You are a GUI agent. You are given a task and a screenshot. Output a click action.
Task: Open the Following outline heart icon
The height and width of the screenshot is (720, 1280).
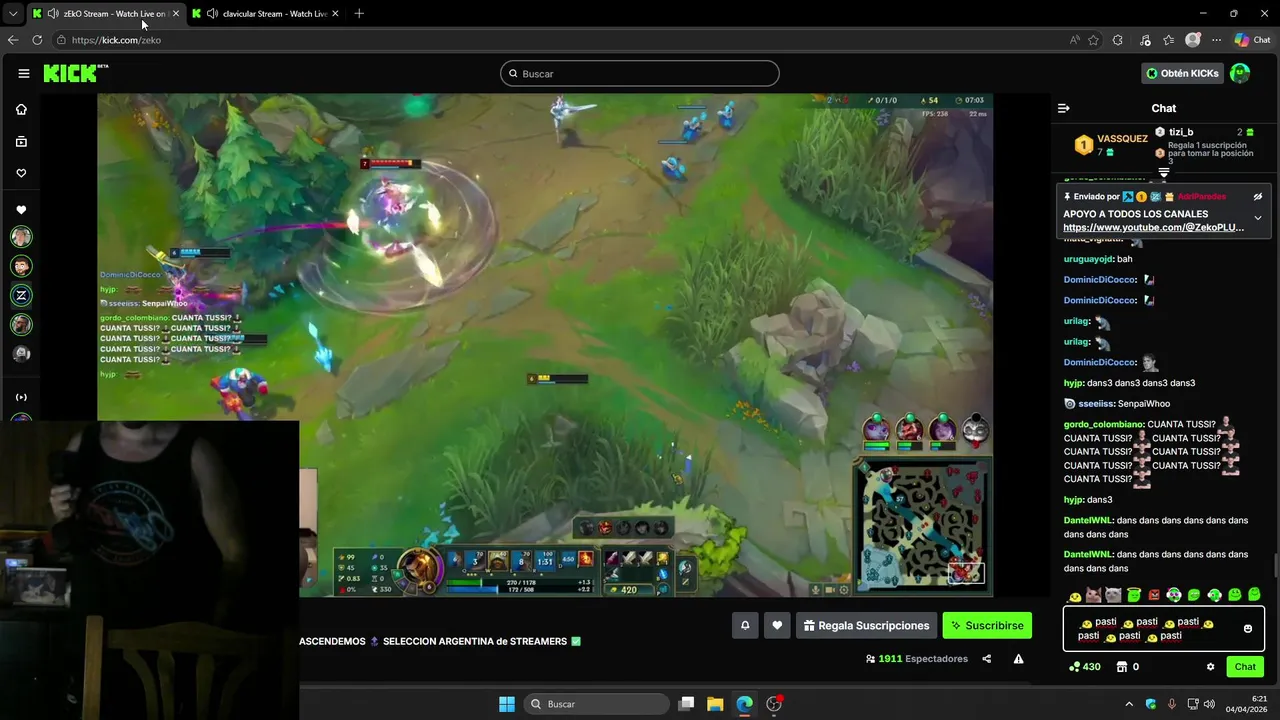pyautogui.click(x=21, y=173)
